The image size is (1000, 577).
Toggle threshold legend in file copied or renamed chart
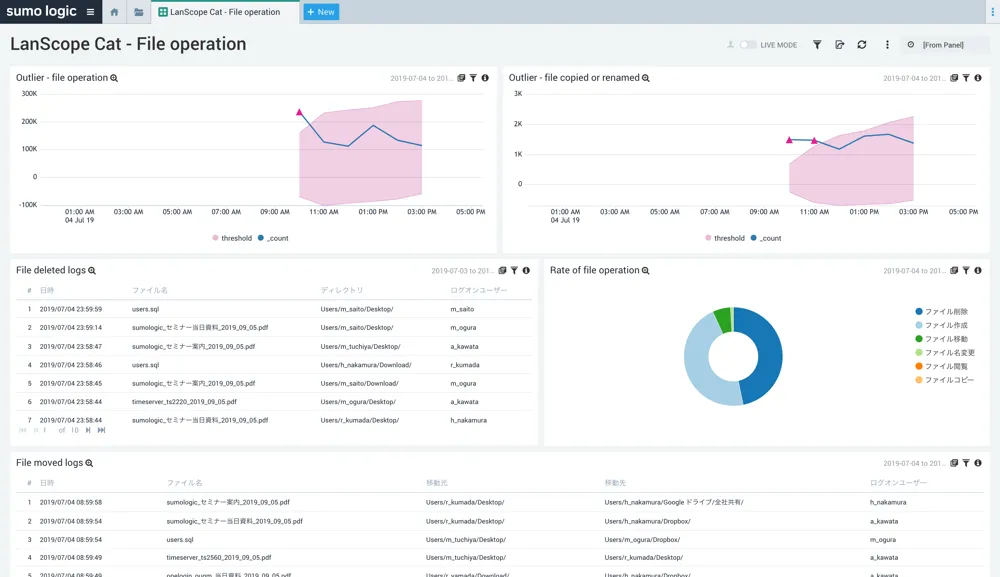(725, 238)
